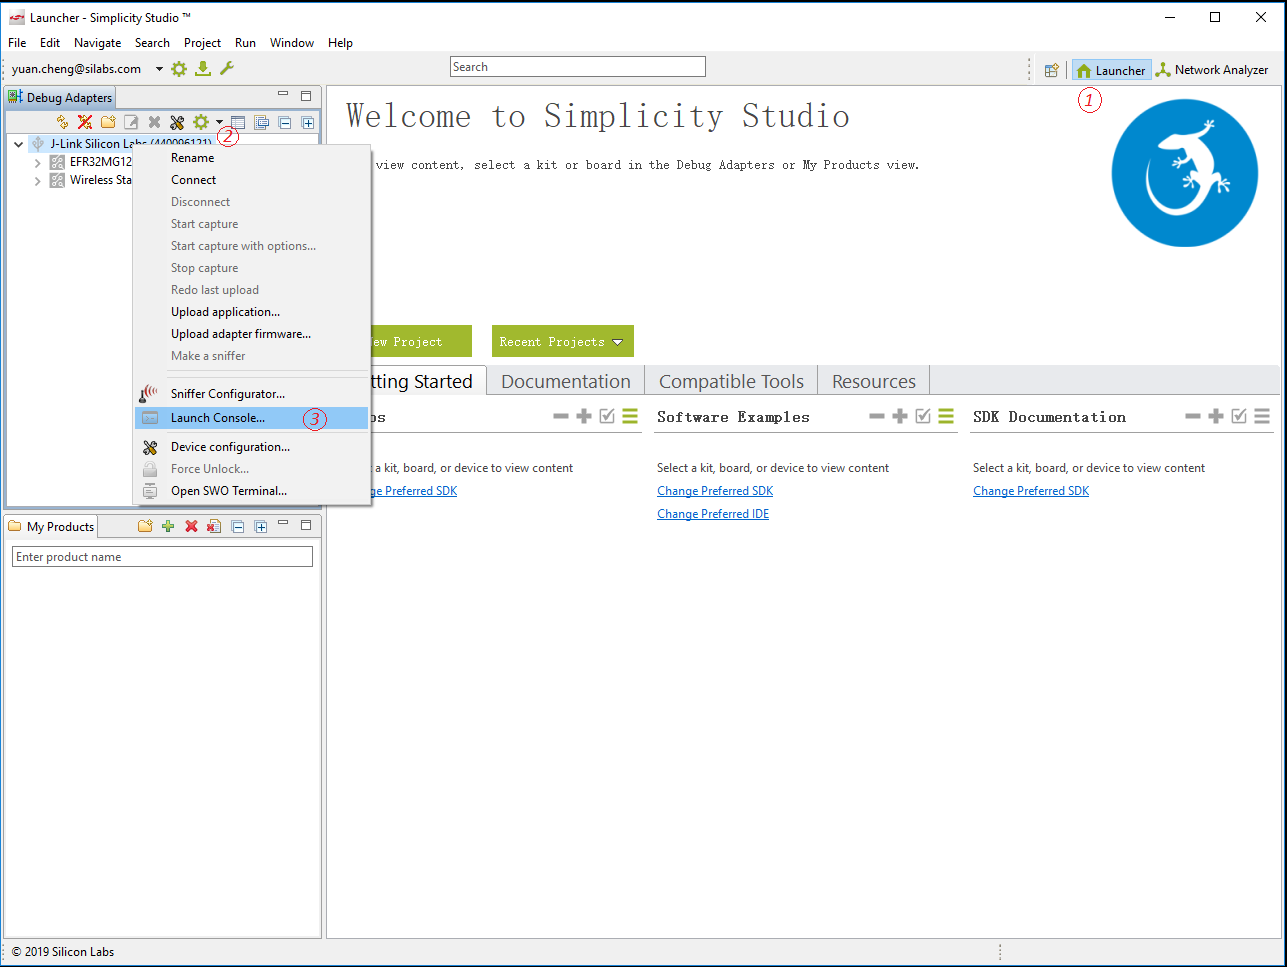Viewport: 1287px width, 967px height.
Task: Click Change Preferred SDK under SDK Documentation
Action: point(1031,491)
